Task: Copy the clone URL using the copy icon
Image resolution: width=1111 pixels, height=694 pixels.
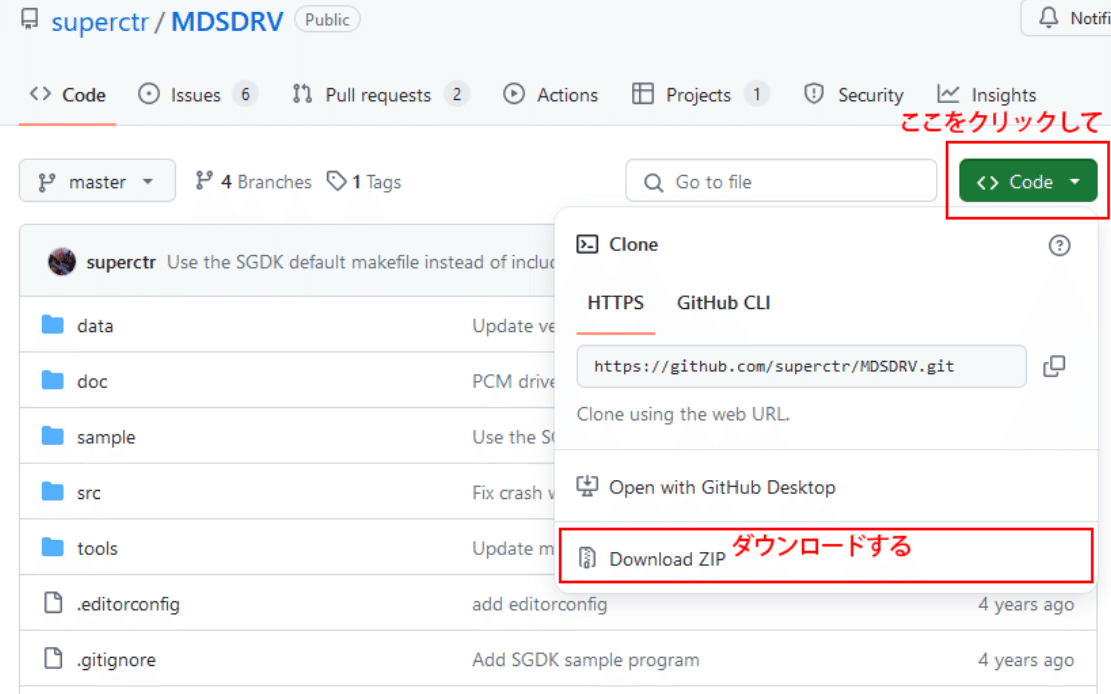Action: point(1054,366)
